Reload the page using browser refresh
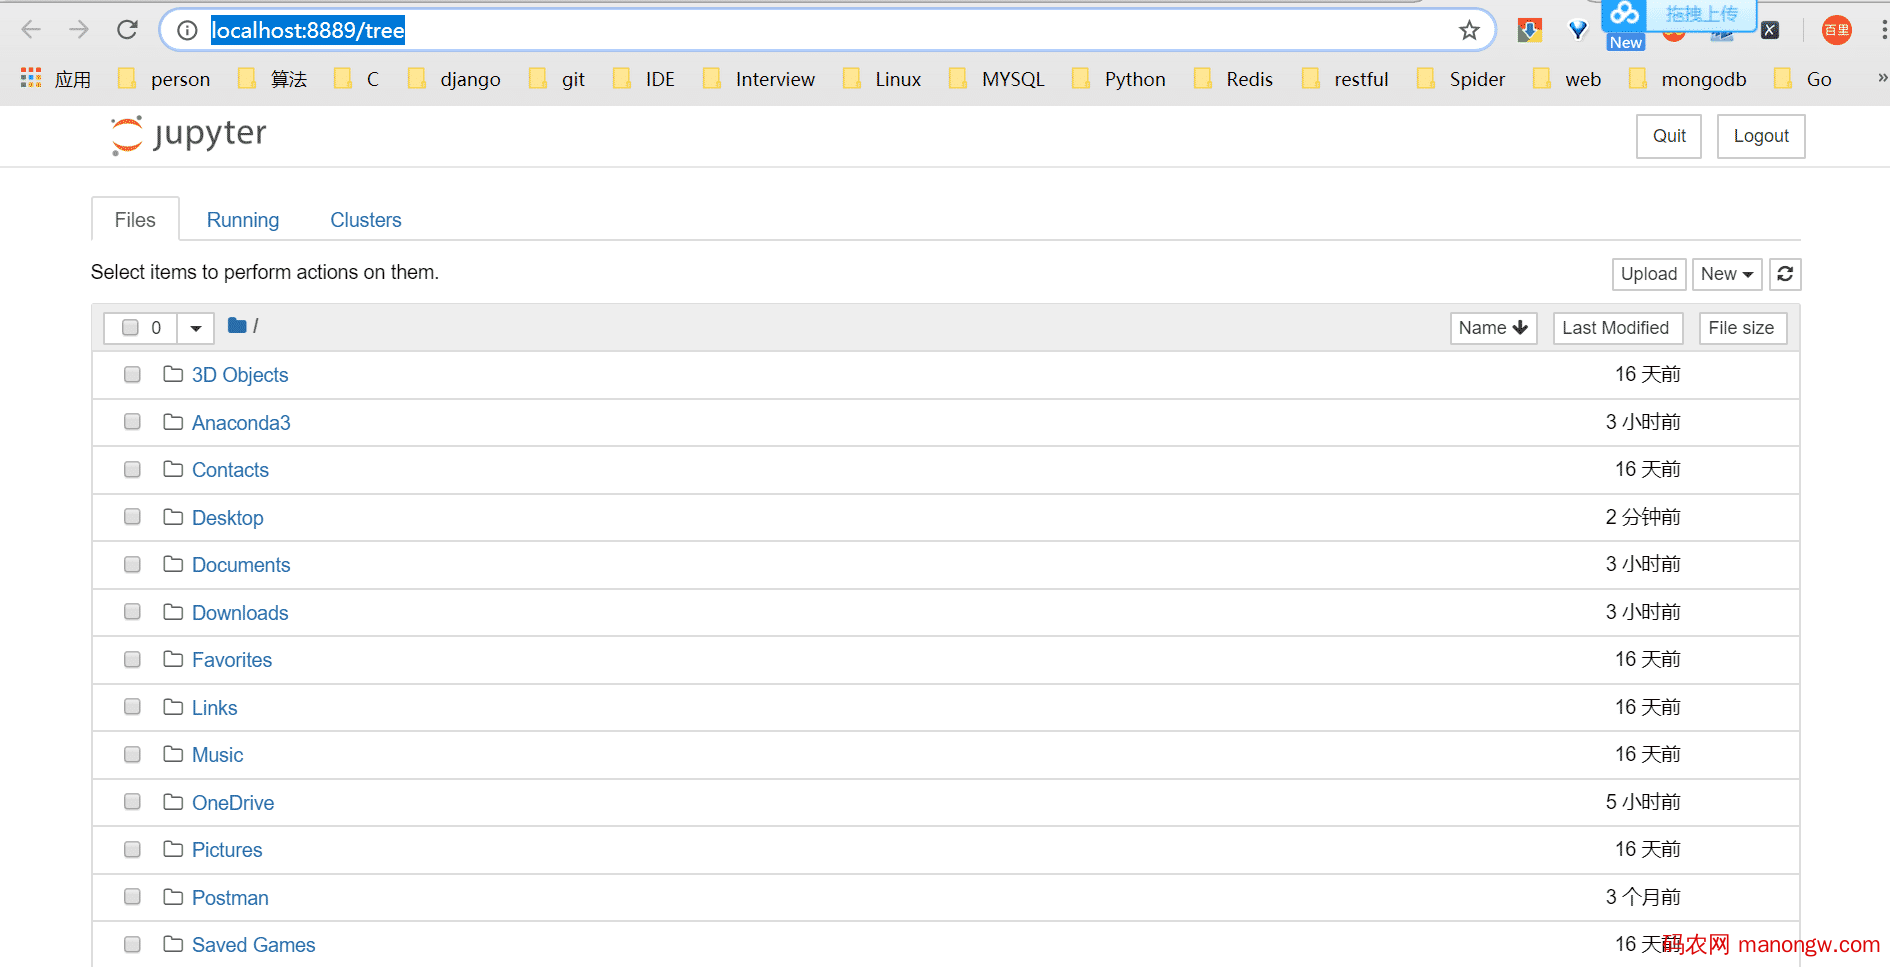This screenshot has width=1890, height=967. pyautogui.click(x=127, y=30)
